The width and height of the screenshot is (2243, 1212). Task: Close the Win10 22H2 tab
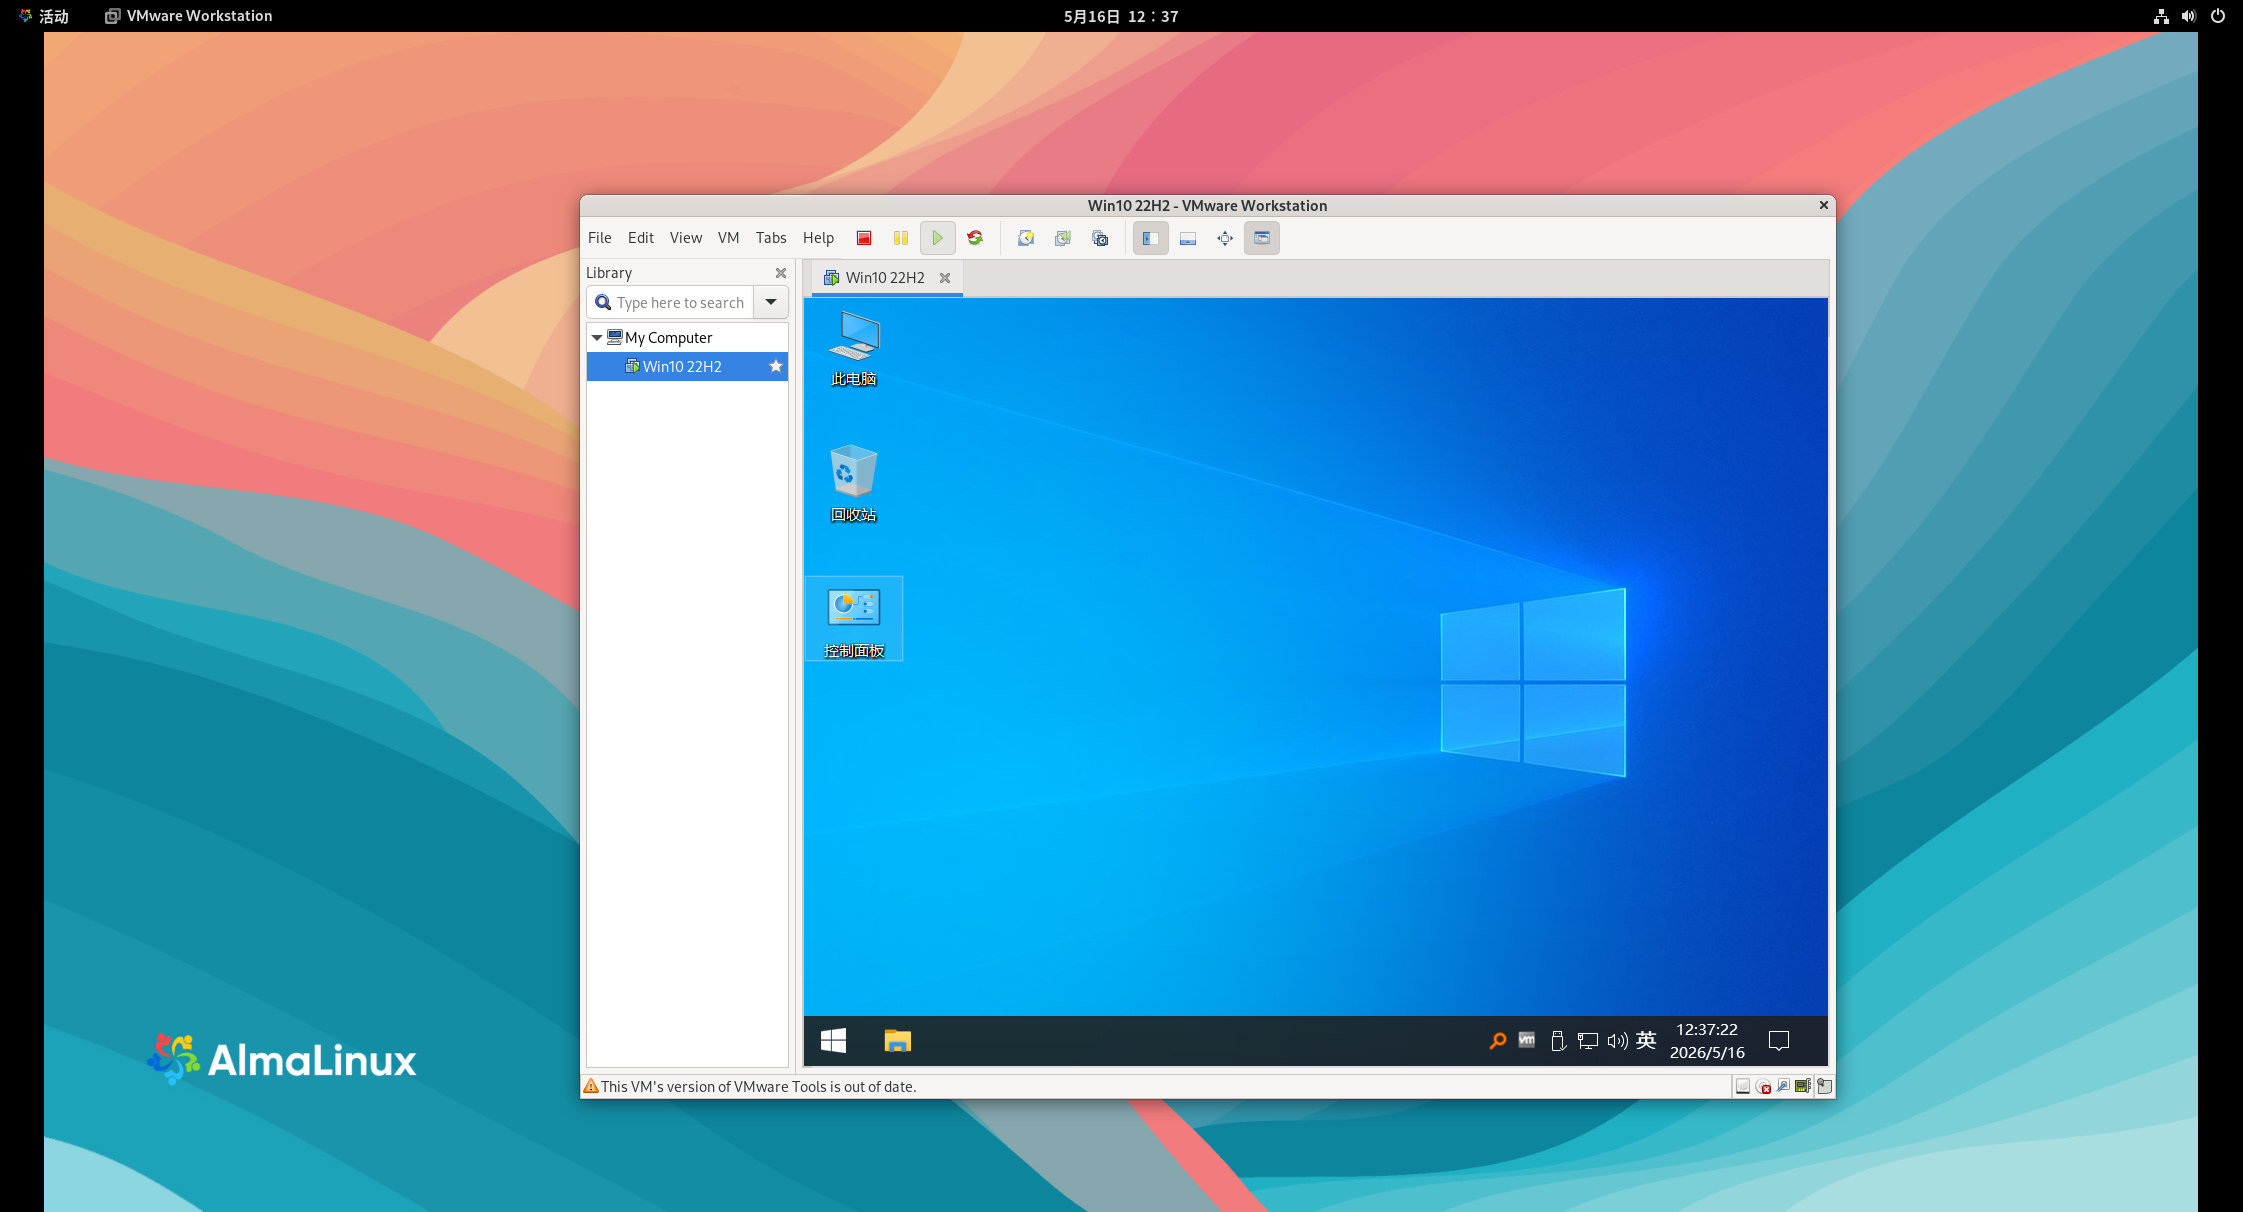click(x=945, y=278)
